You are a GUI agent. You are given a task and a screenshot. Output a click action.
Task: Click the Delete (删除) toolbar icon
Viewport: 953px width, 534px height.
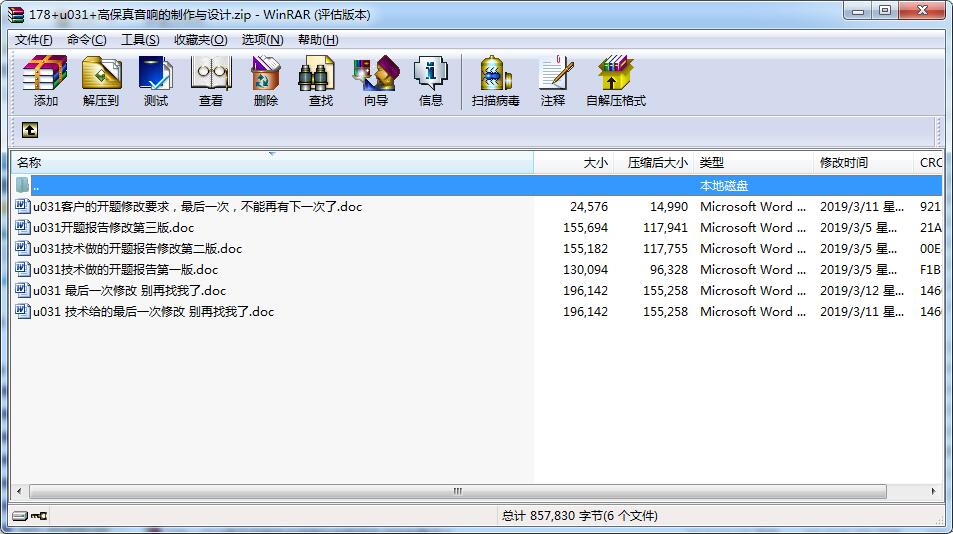point(266,81)
